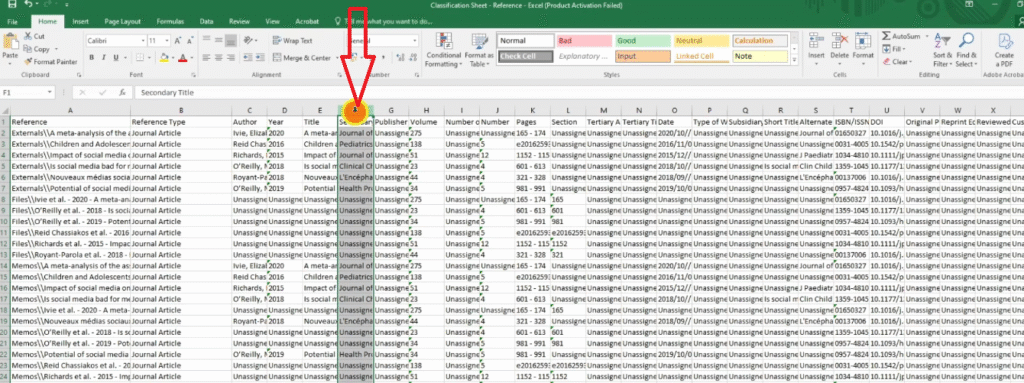This screenshot has height=383, width=1024.
Task: Click AutoSum sigma button
Action: click(x=901, y=36)
